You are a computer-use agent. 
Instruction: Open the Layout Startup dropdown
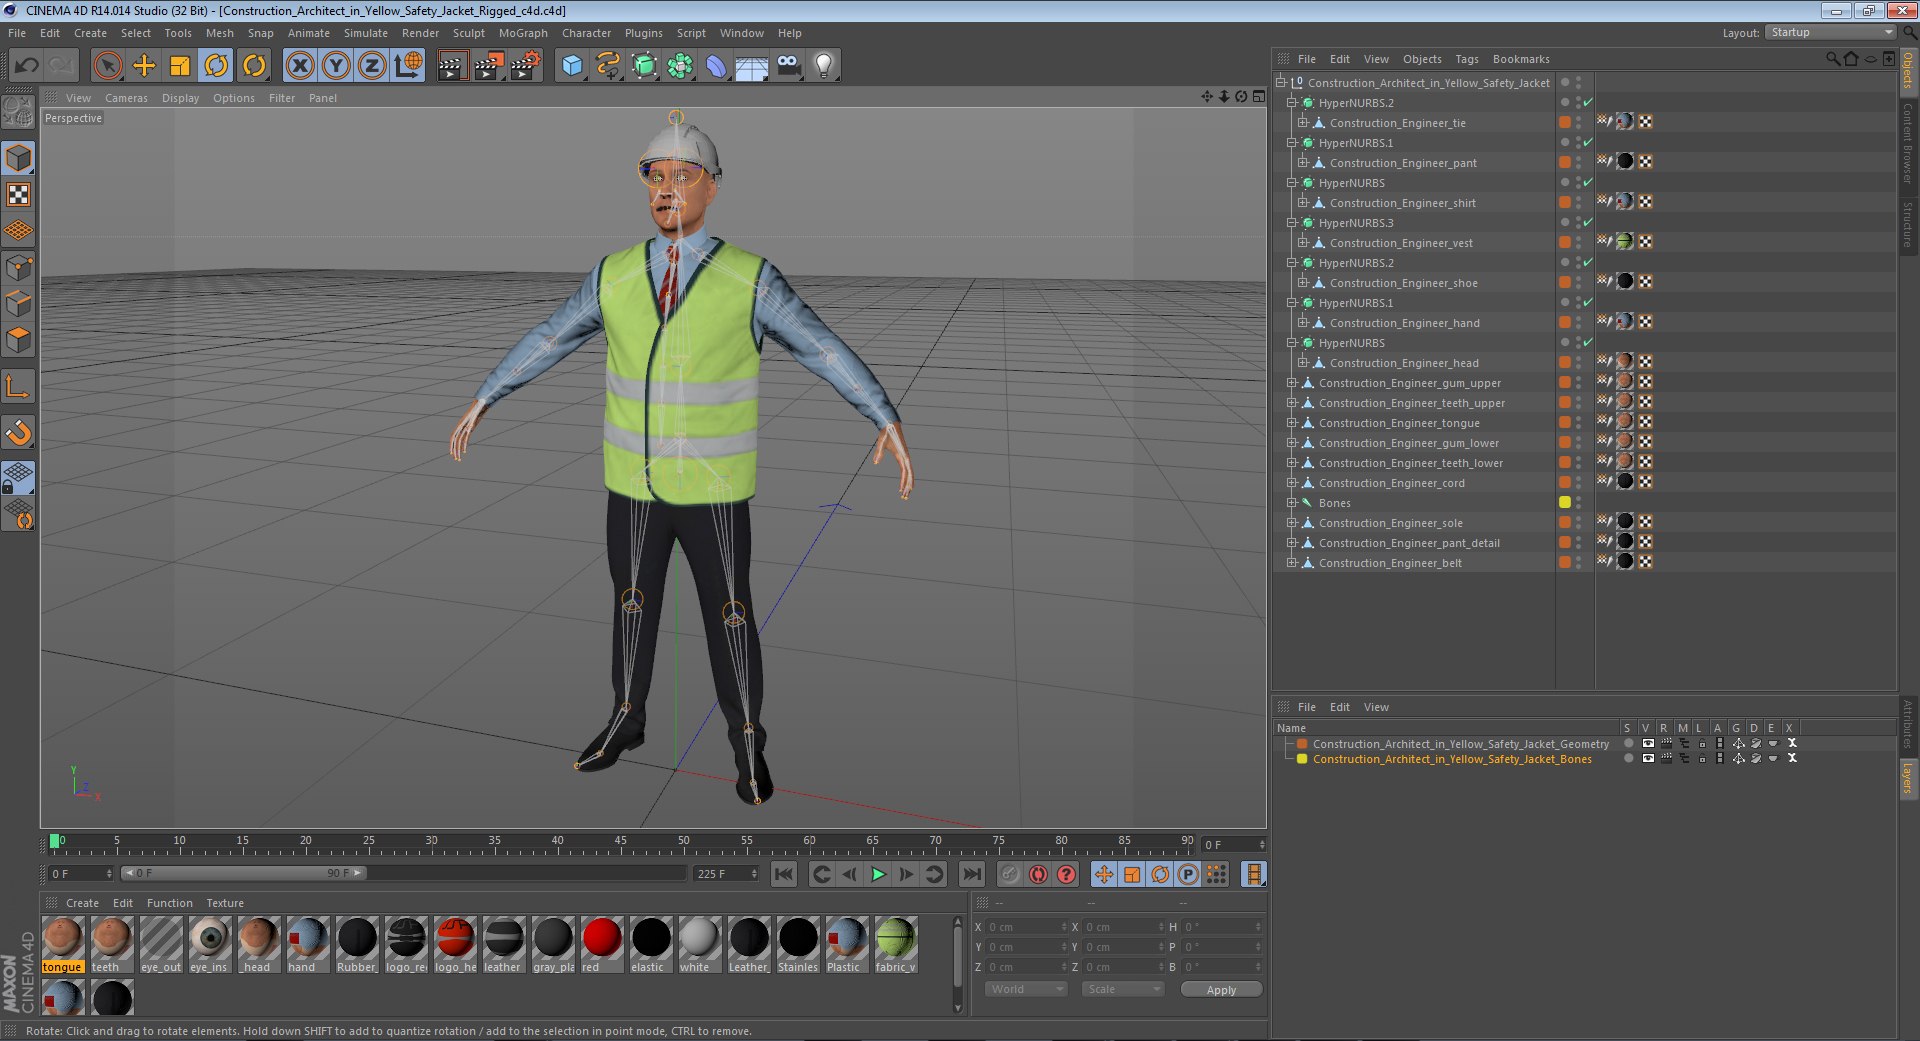(x=1830, y=33)
